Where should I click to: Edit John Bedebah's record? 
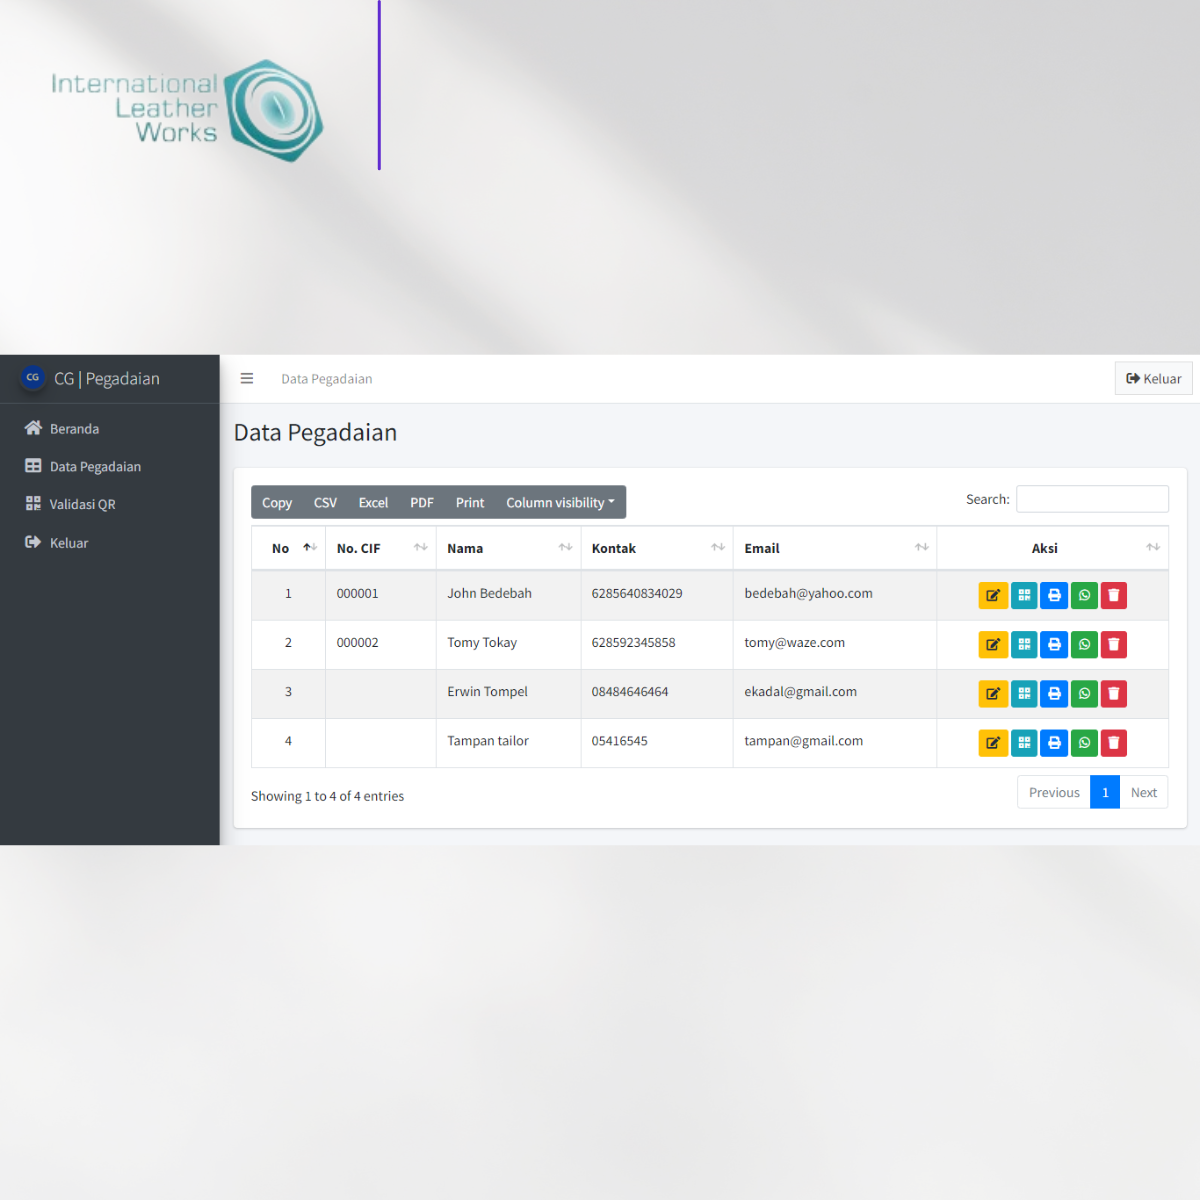pos(993,595)
